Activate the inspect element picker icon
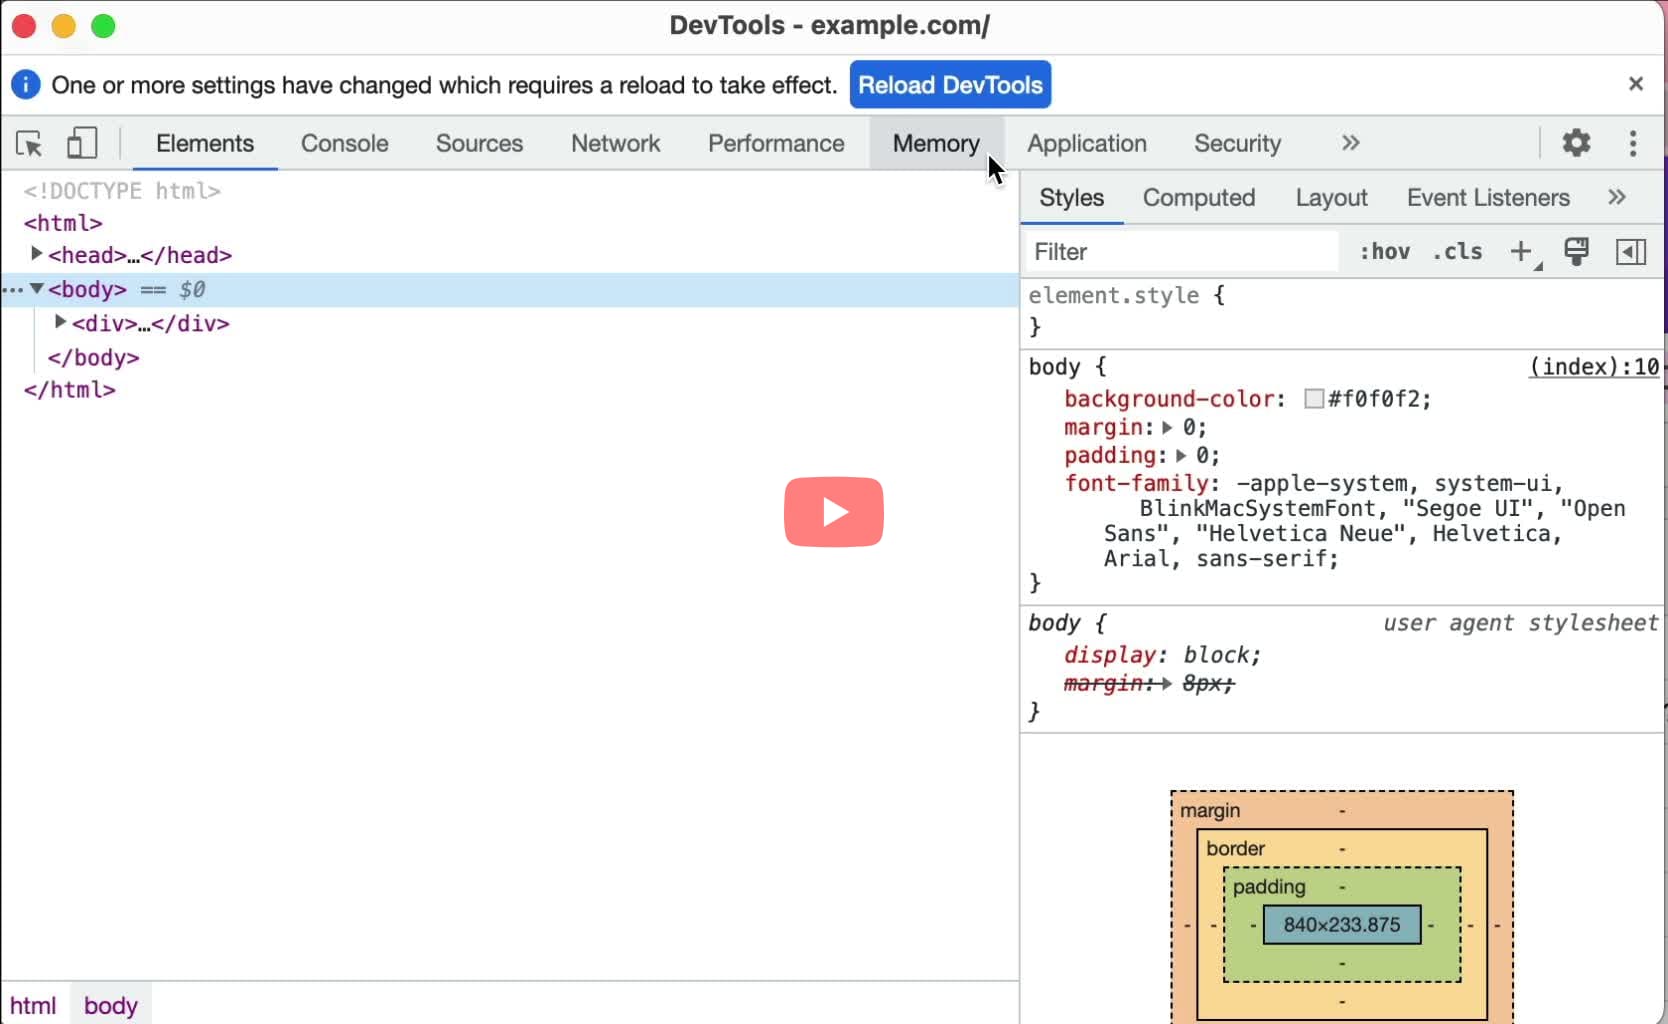Image resolution: width=1668 pixels, height=1024 pixels. [29, 143]
